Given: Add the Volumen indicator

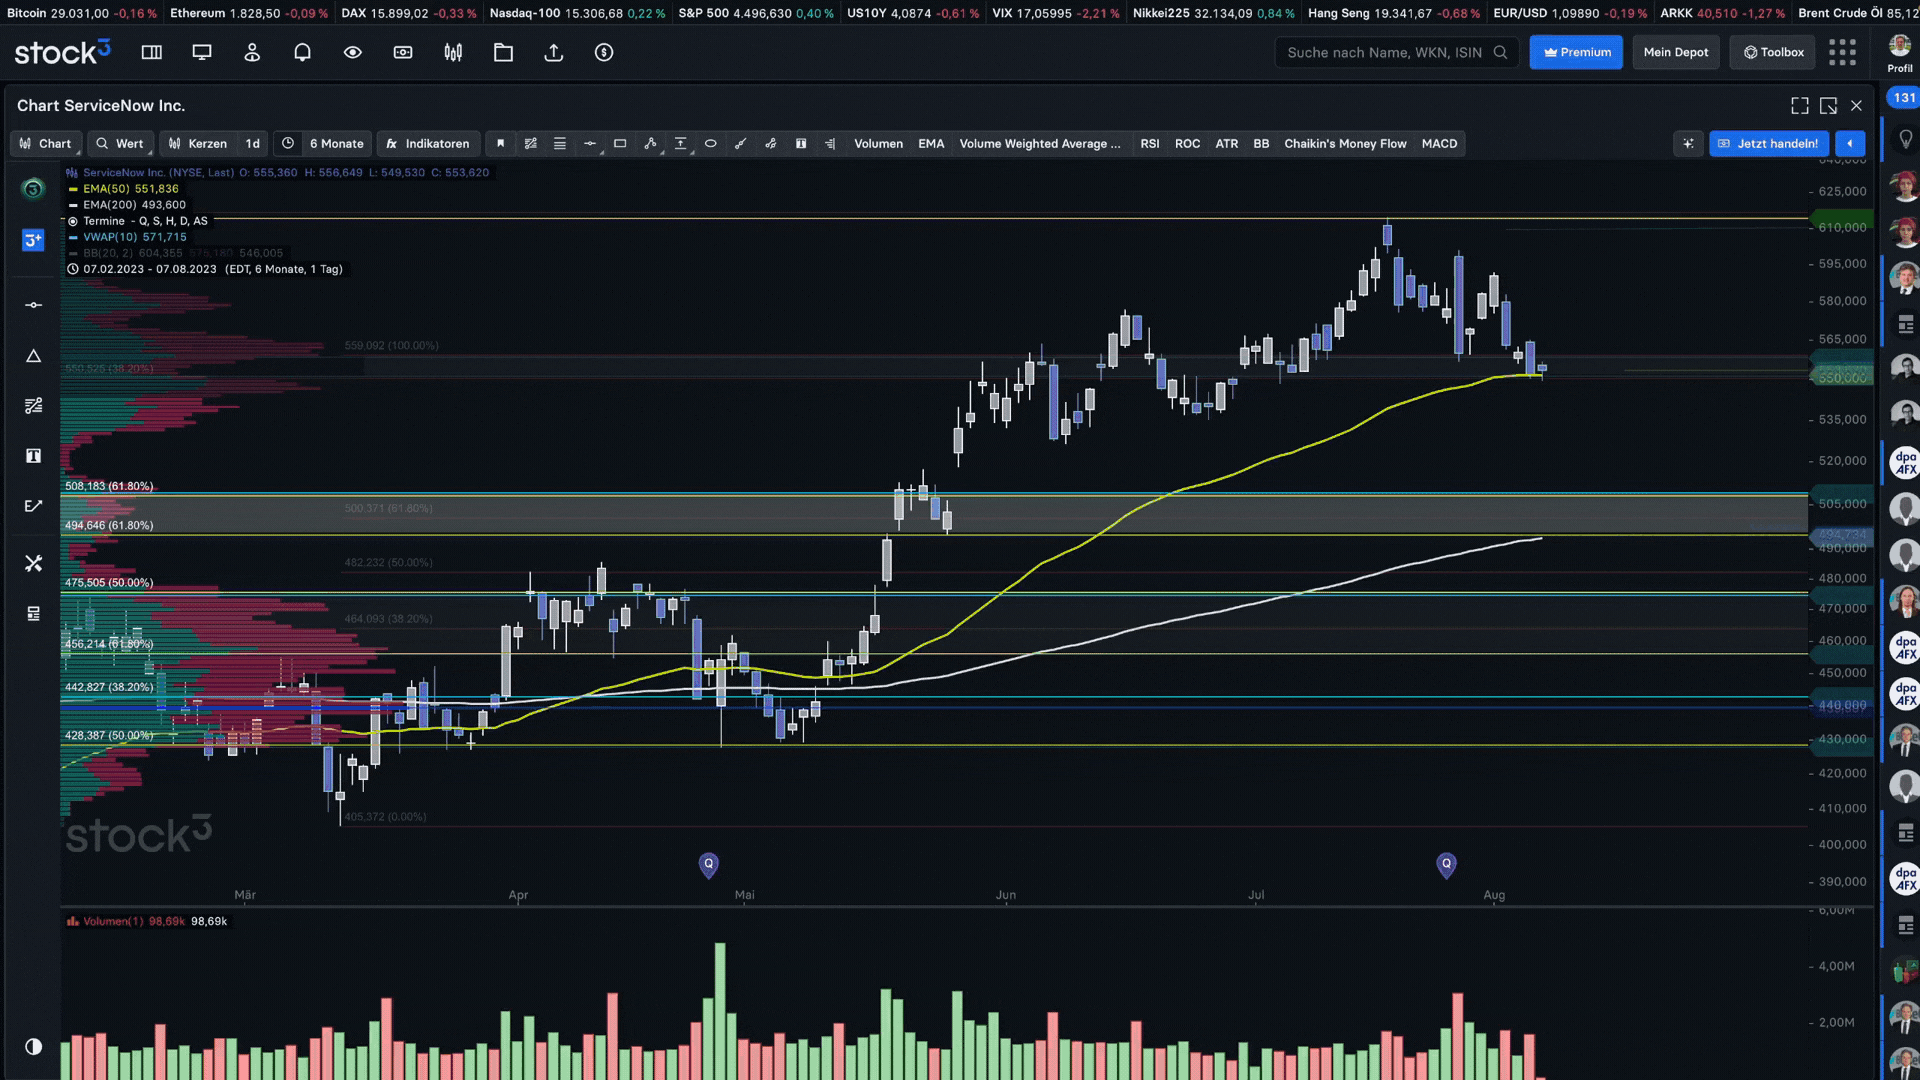Looking at the screenshot, I should point(878,143).
